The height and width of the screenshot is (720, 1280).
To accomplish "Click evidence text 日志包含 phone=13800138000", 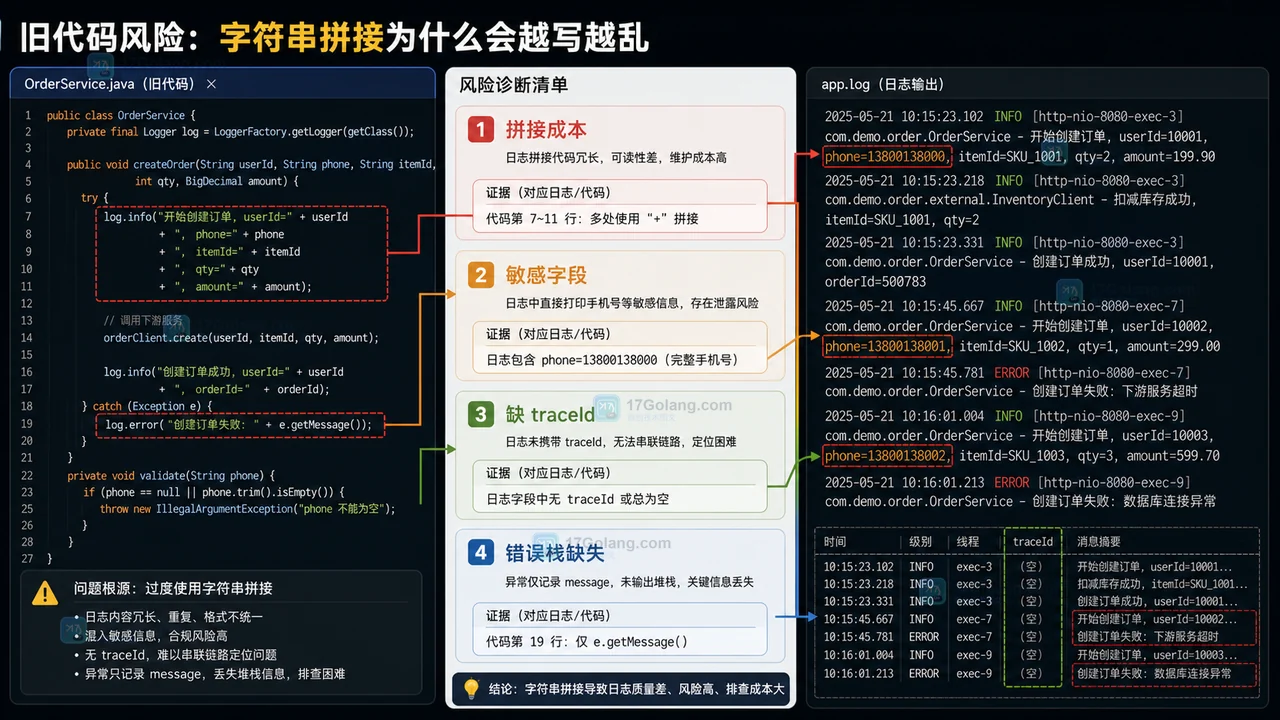I will 612,360.
